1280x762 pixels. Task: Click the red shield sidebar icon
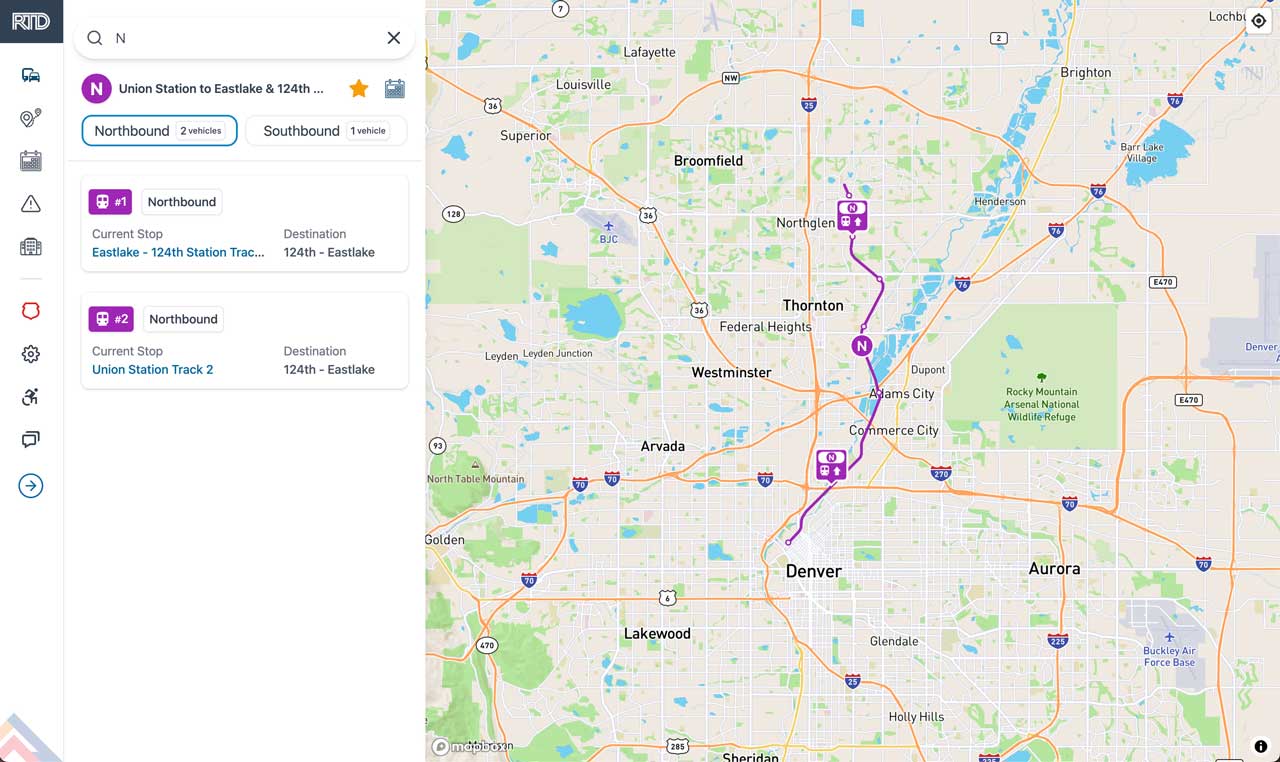pos(31,311)
